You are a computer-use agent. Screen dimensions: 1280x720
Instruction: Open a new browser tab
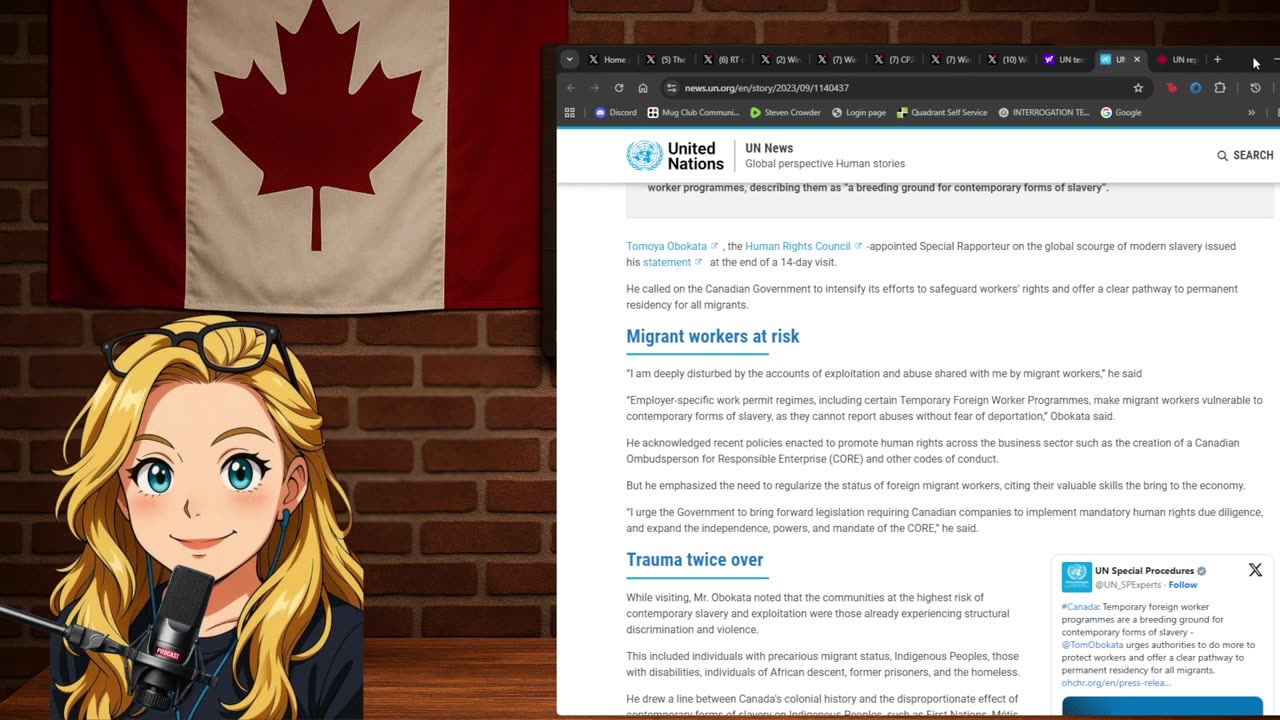coord(1217,59)
